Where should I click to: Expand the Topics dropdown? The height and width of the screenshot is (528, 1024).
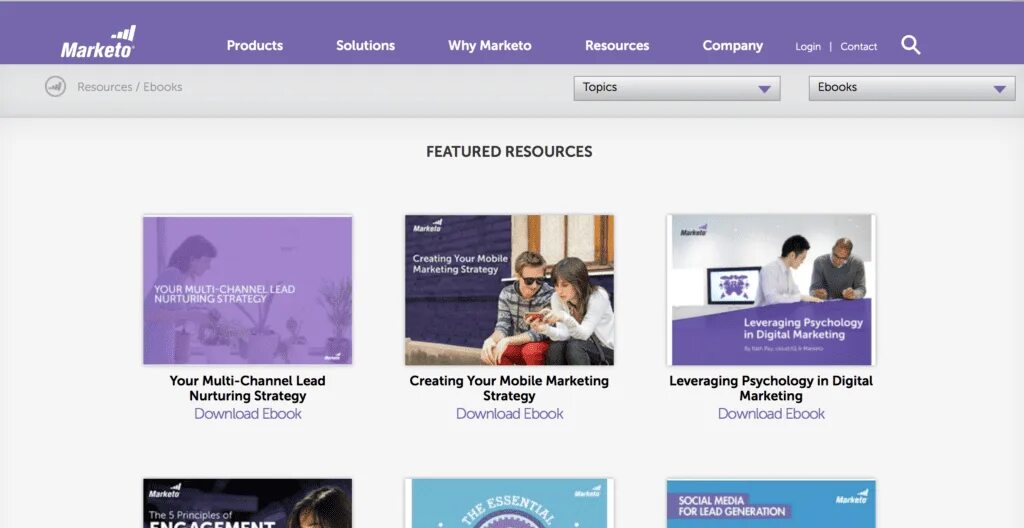pos(677,88)
